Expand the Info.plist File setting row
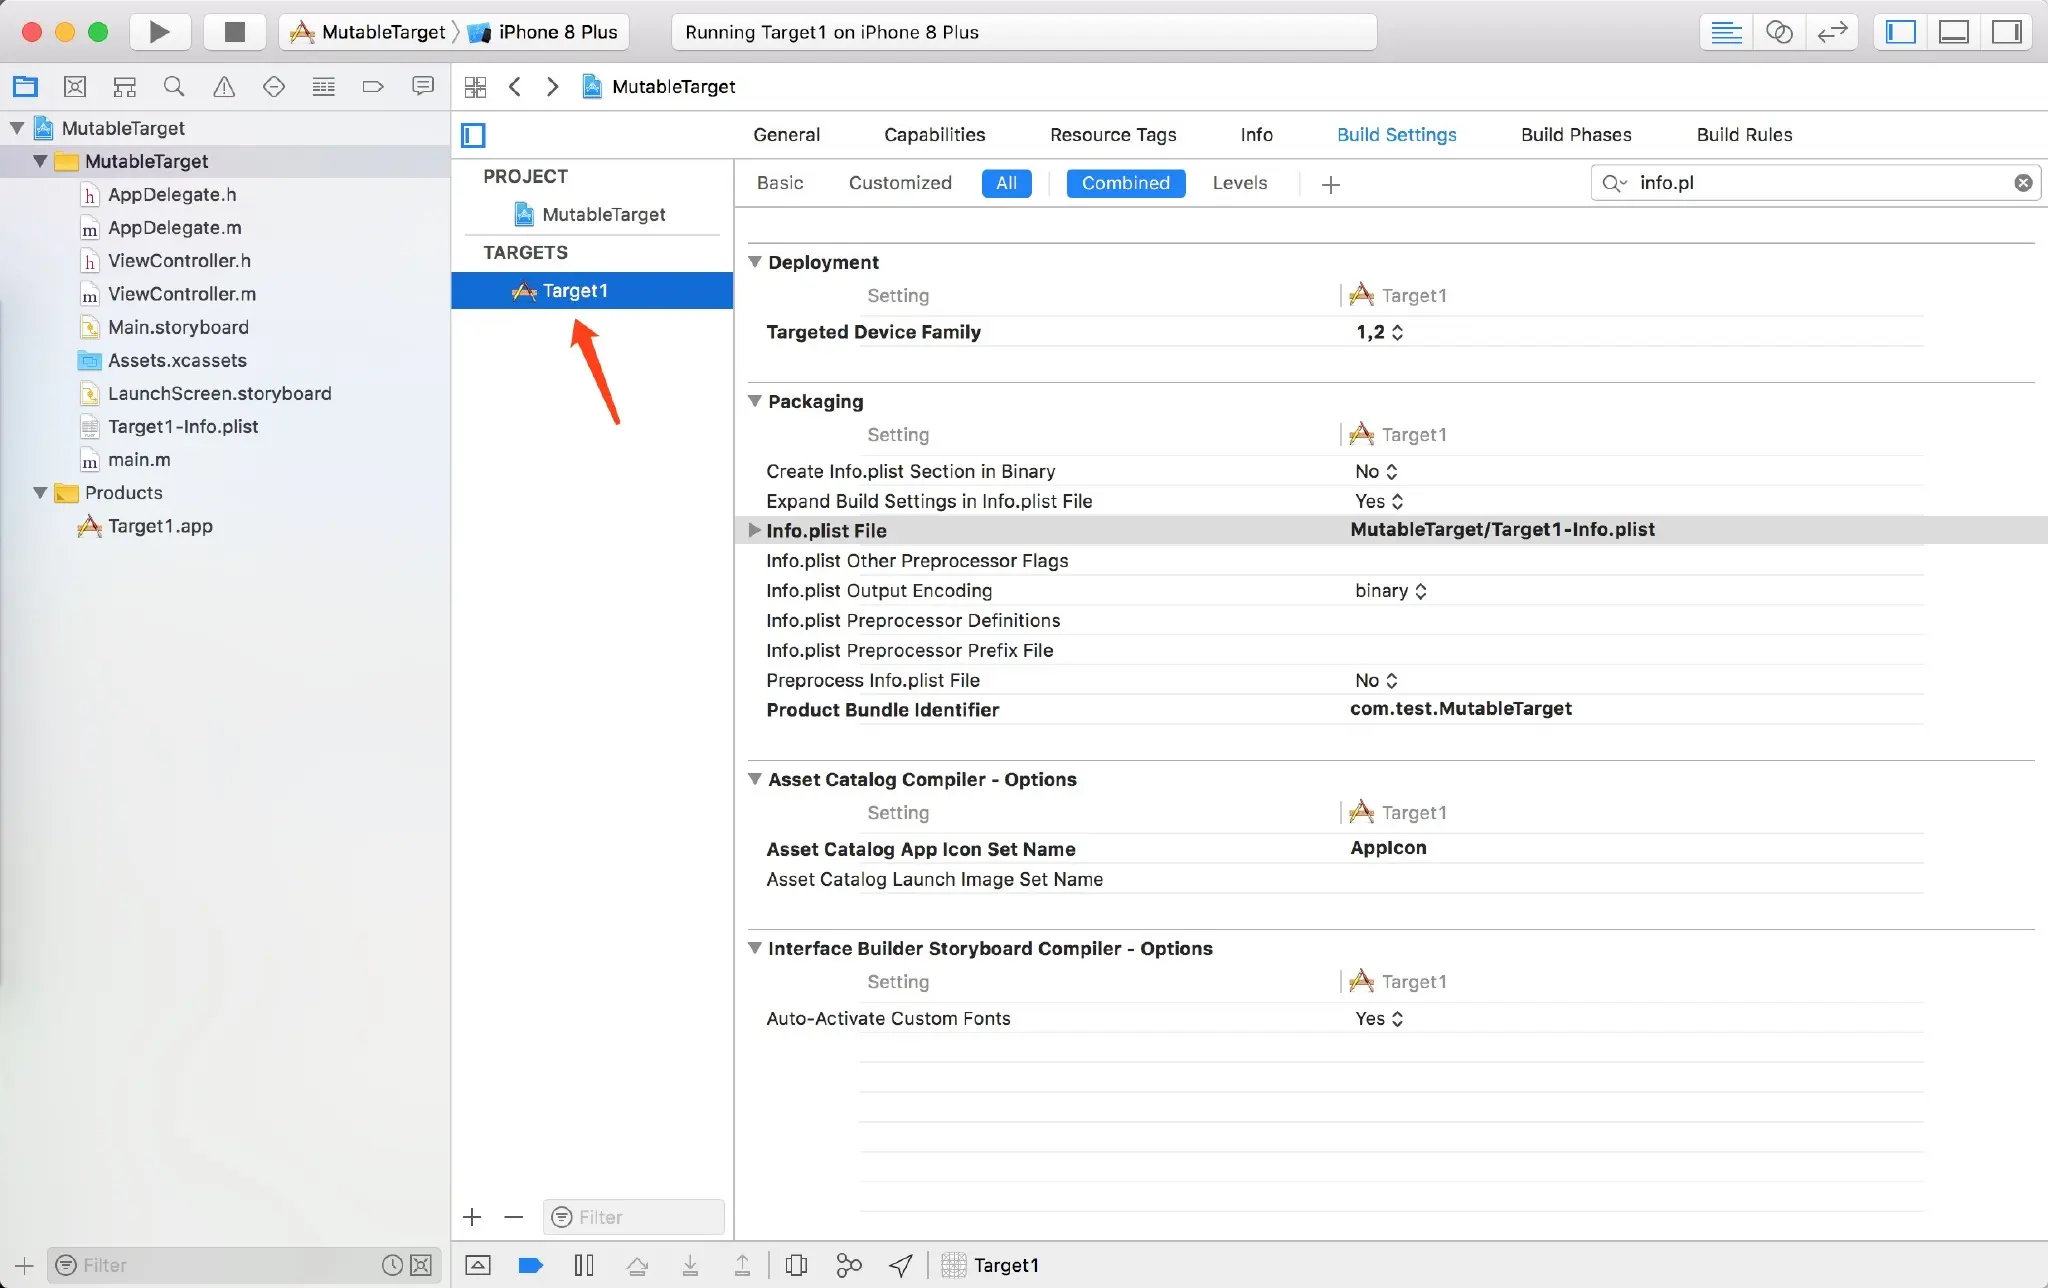The height and width of the screenshot is (1288, 2048). pyautogui.click(x=755, y=530)
